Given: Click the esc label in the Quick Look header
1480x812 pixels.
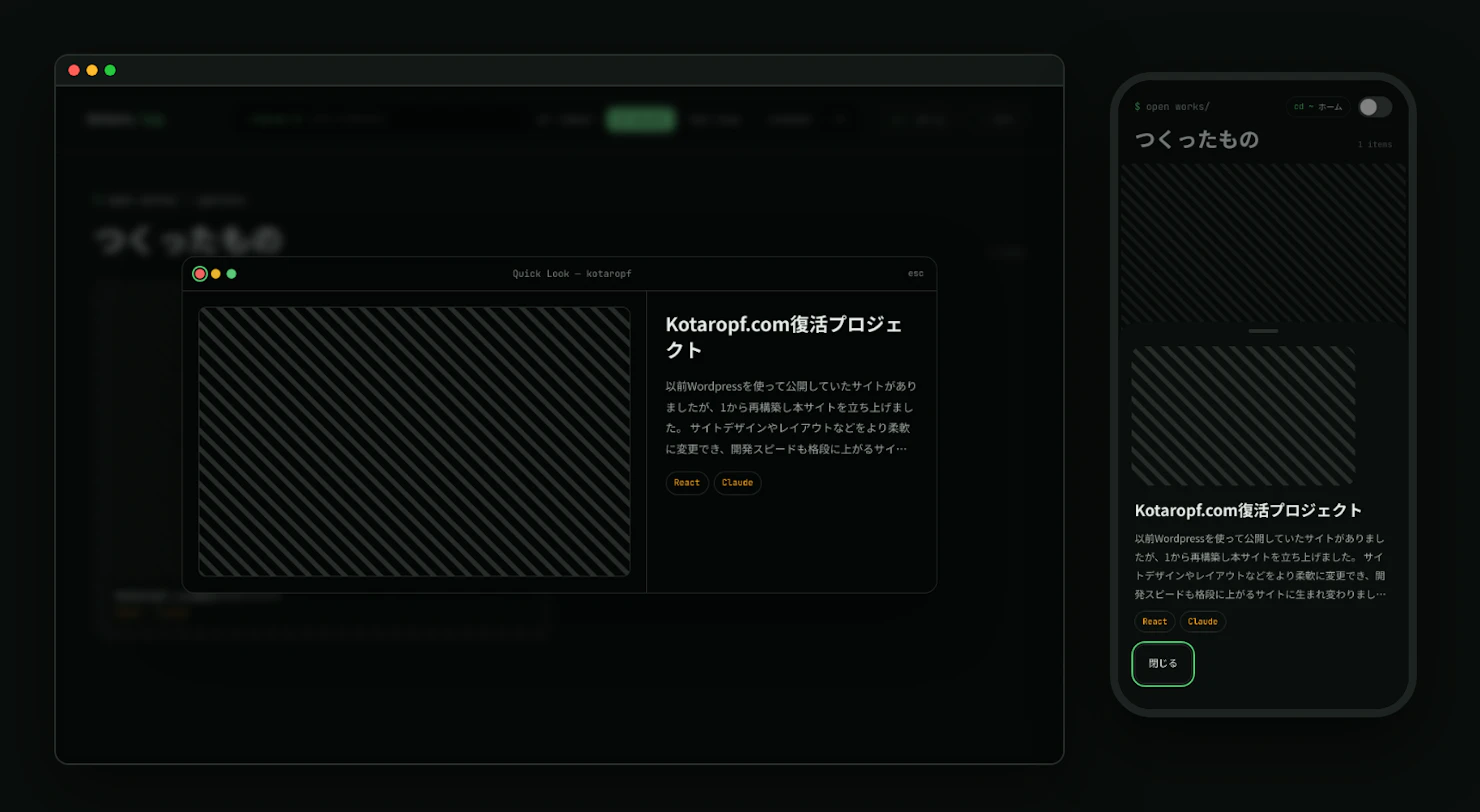Looking at the screenshot, I should (x=915, y=274).
